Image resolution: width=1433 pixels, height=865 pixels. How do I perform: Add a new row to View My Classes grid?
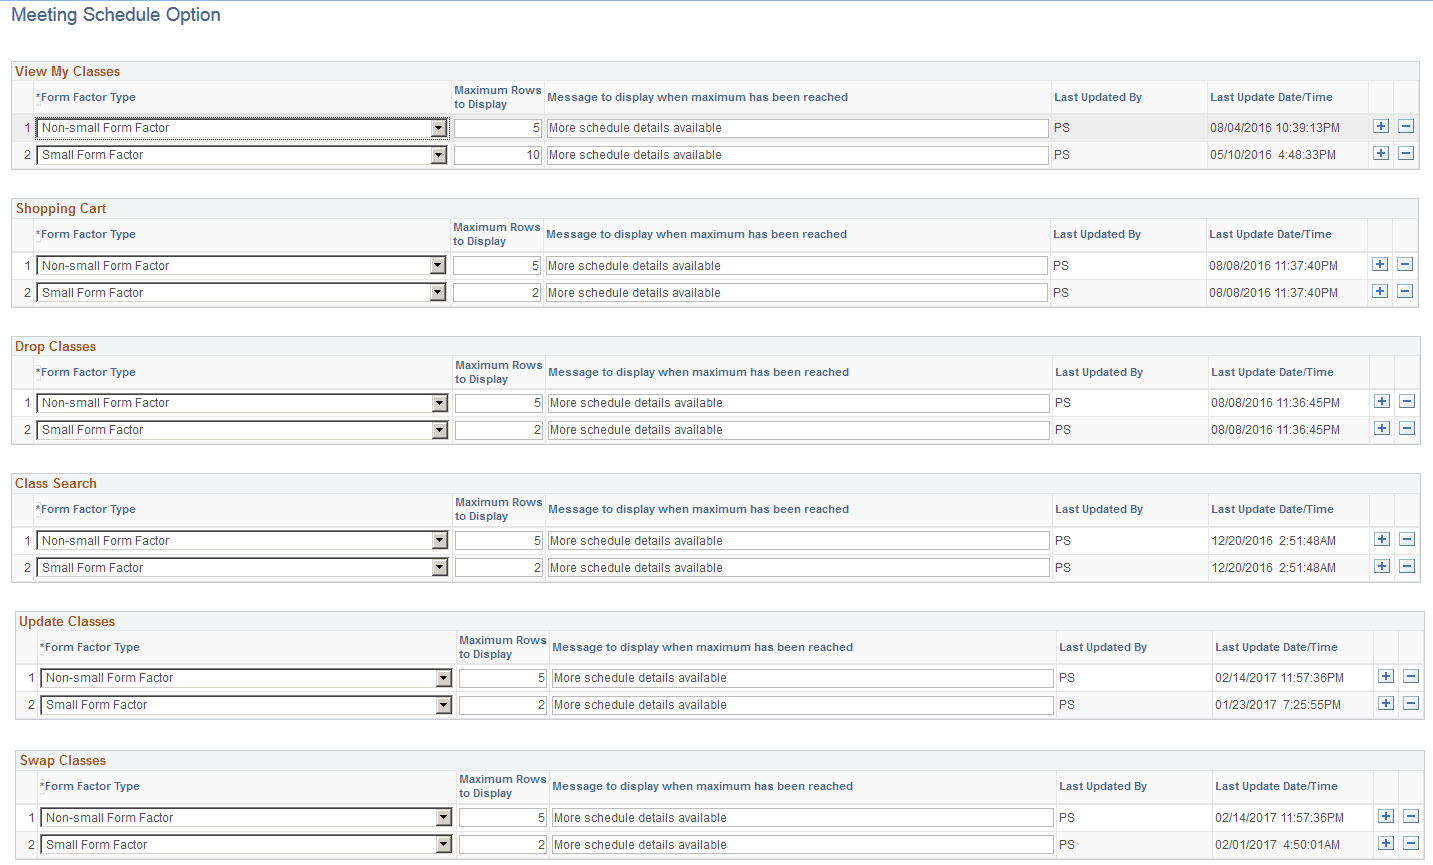1381,126
